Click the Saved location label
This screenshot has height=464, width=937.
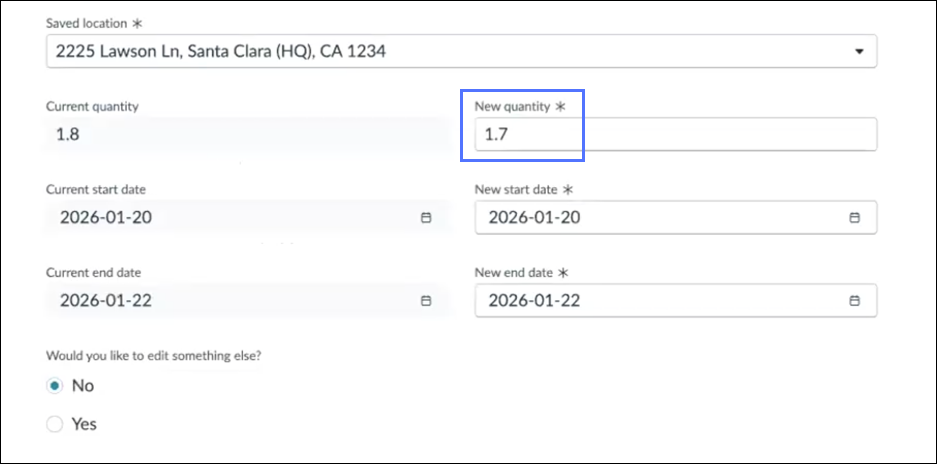point(87,24)
